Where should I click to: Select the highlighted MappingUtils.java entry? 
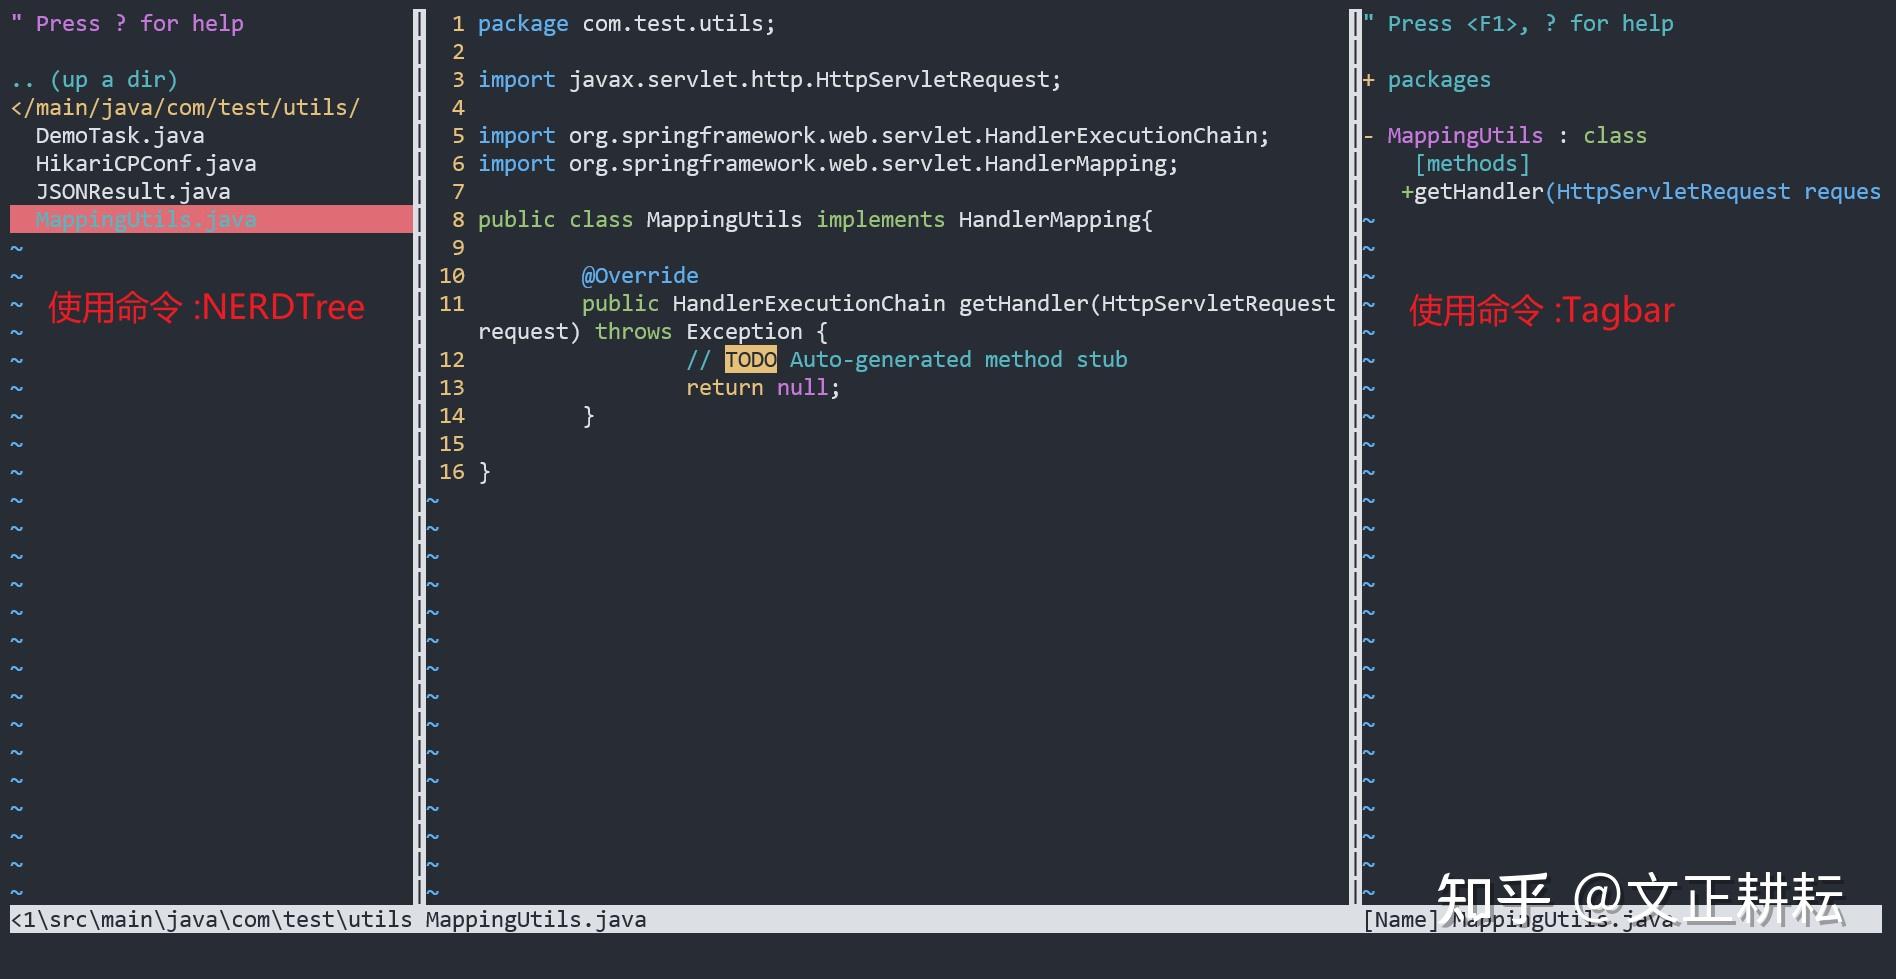click(211, 219)
